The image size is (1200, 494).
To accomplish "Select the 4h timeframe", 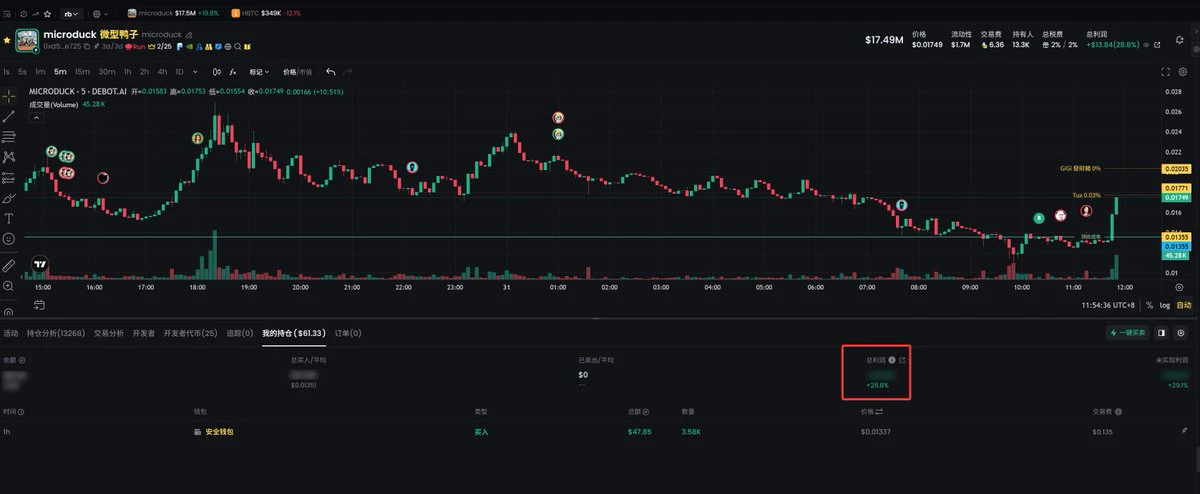I will pyautogui.click(x=162, y=72).
